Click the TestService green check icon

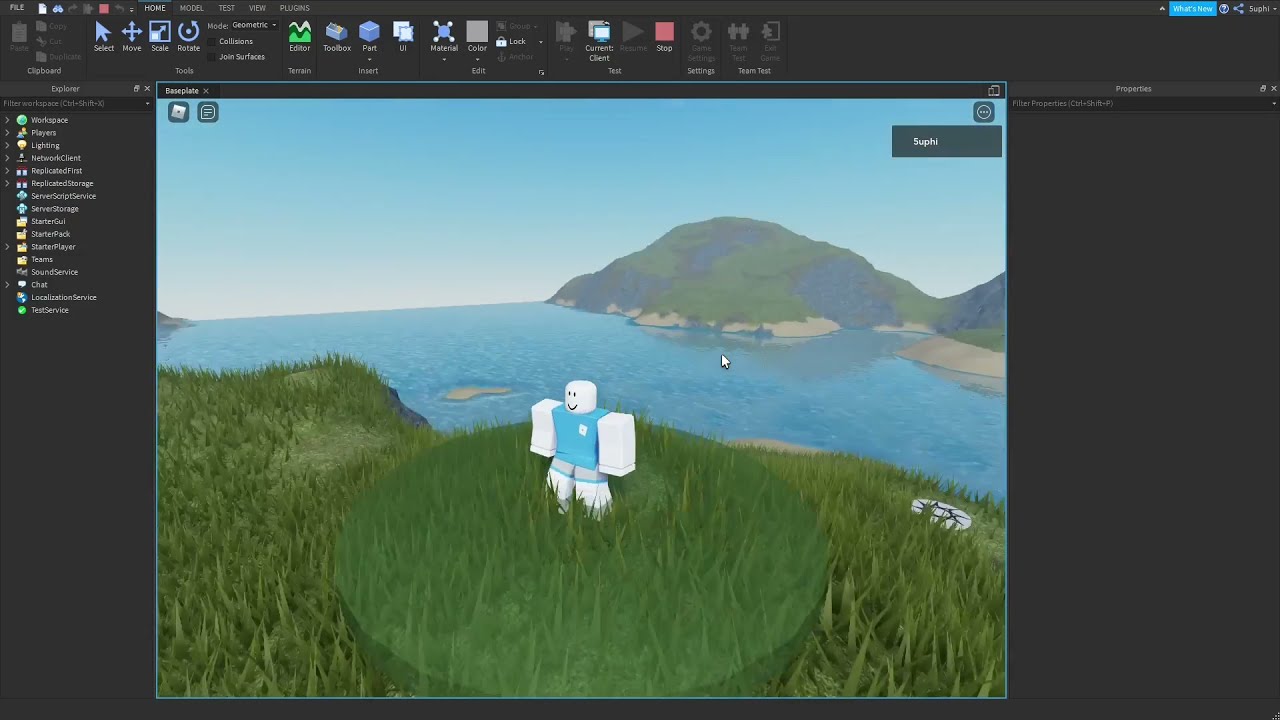coord(22,310)
